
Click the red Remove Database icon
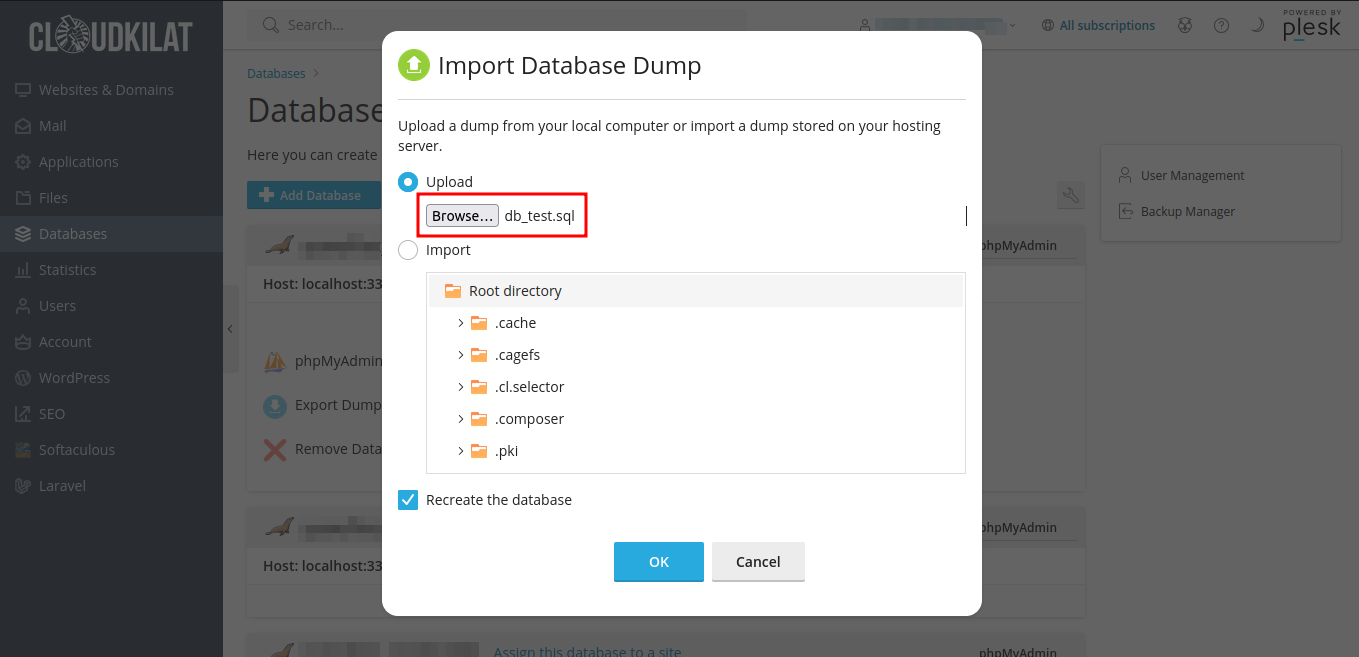tap(275, 450)
